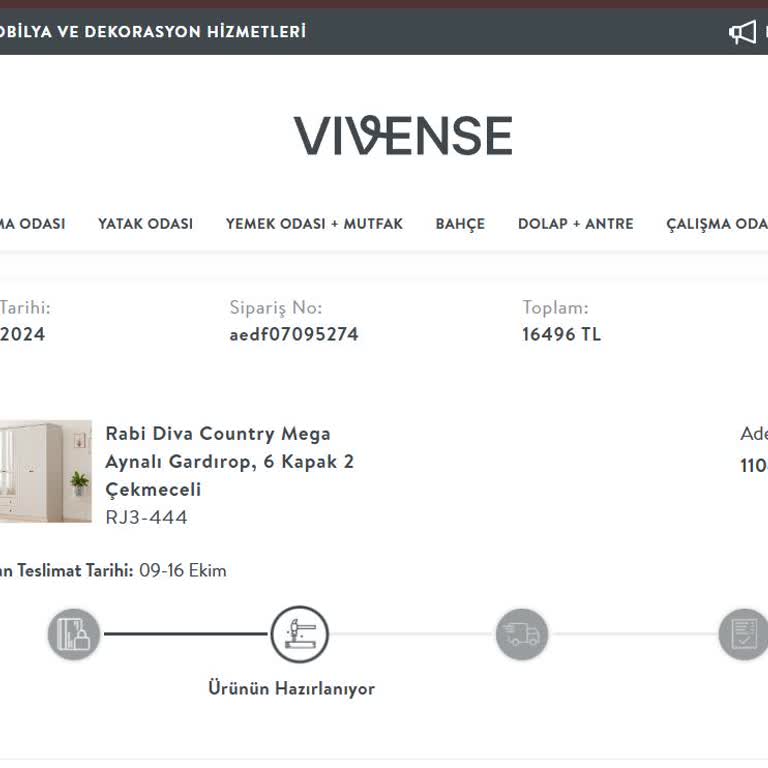Click the Rabi Diva wardrobe product thumbnail
Viewport: 768px width, 768px height.
click(46, 471)
